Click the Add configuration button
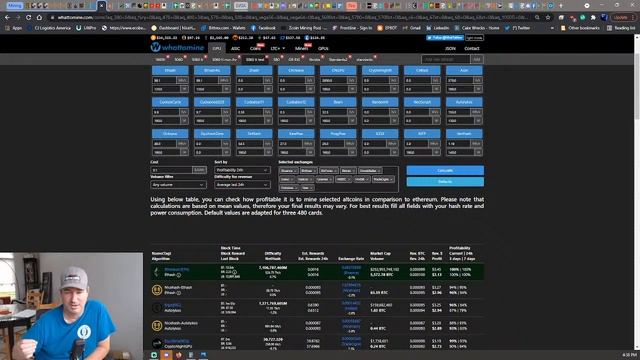Viewport: 640px width, 360px height. (476, 60)
